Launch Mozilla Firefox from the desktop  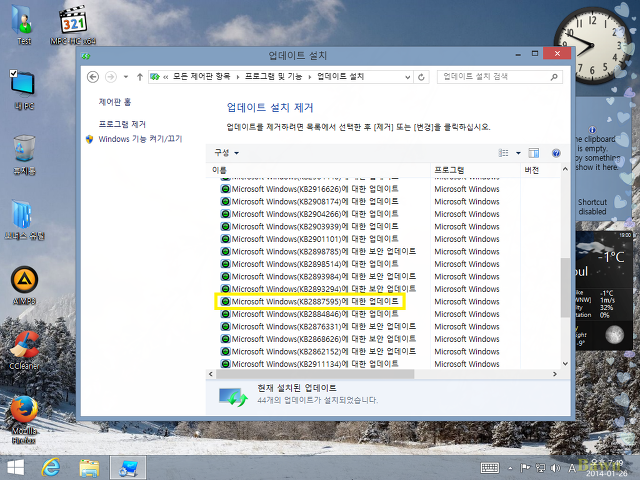[x=24, y=420]
